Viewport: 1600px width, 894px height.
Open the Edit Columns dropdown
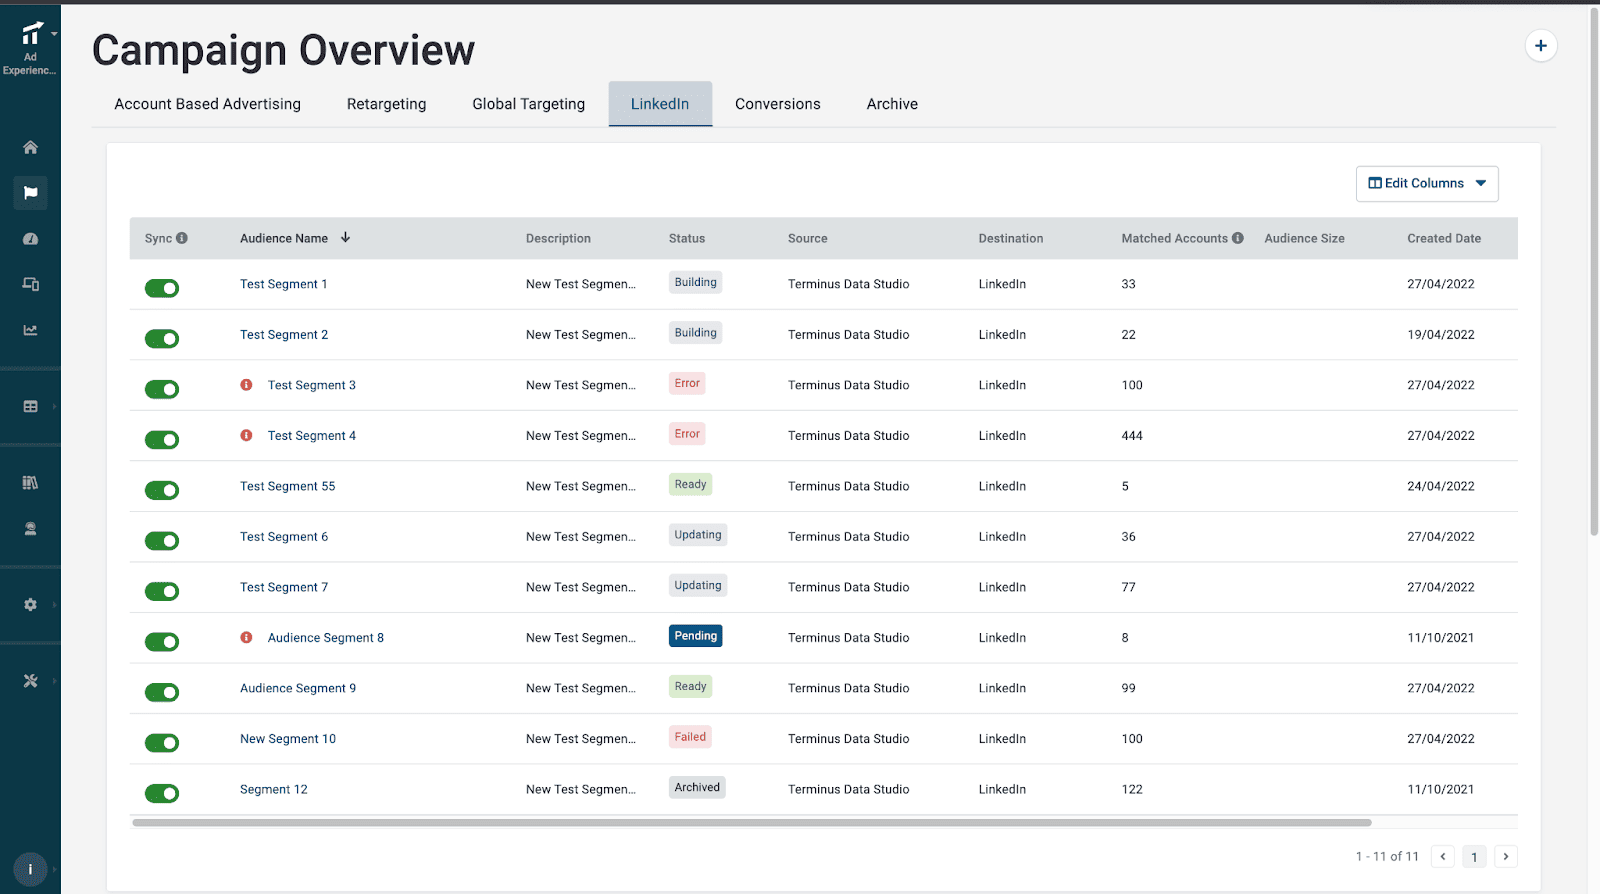coord(1426,184)
